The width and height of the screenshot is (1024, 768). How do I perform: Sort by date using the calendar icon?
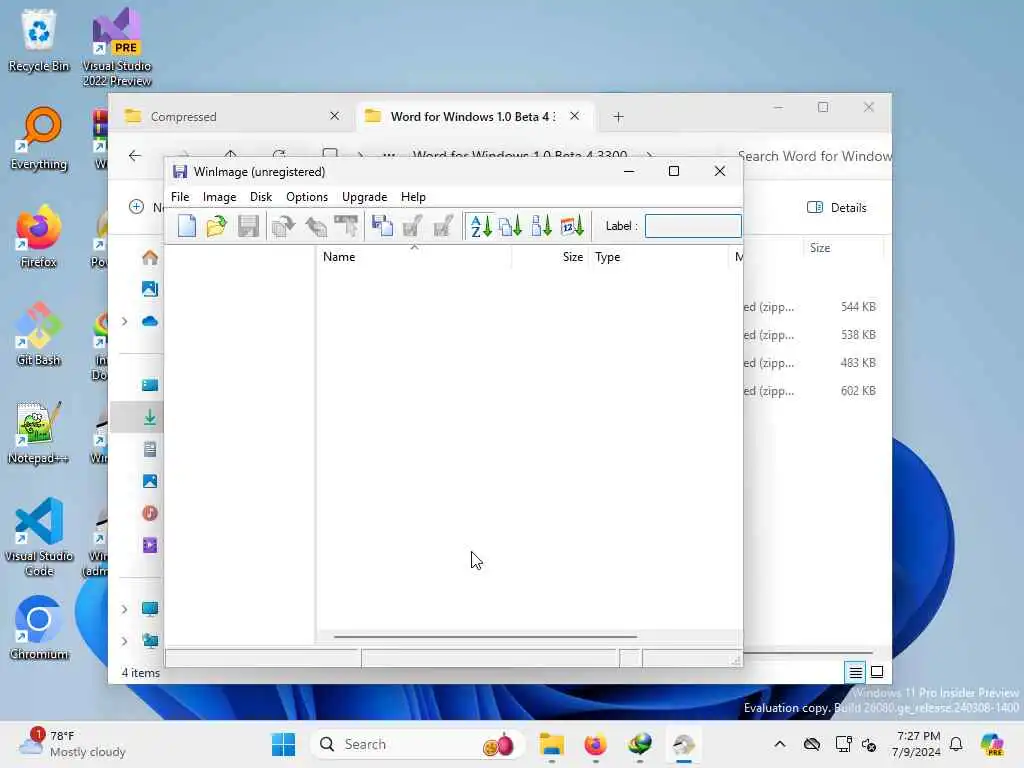pyautogui.click(x=572, y=226)
